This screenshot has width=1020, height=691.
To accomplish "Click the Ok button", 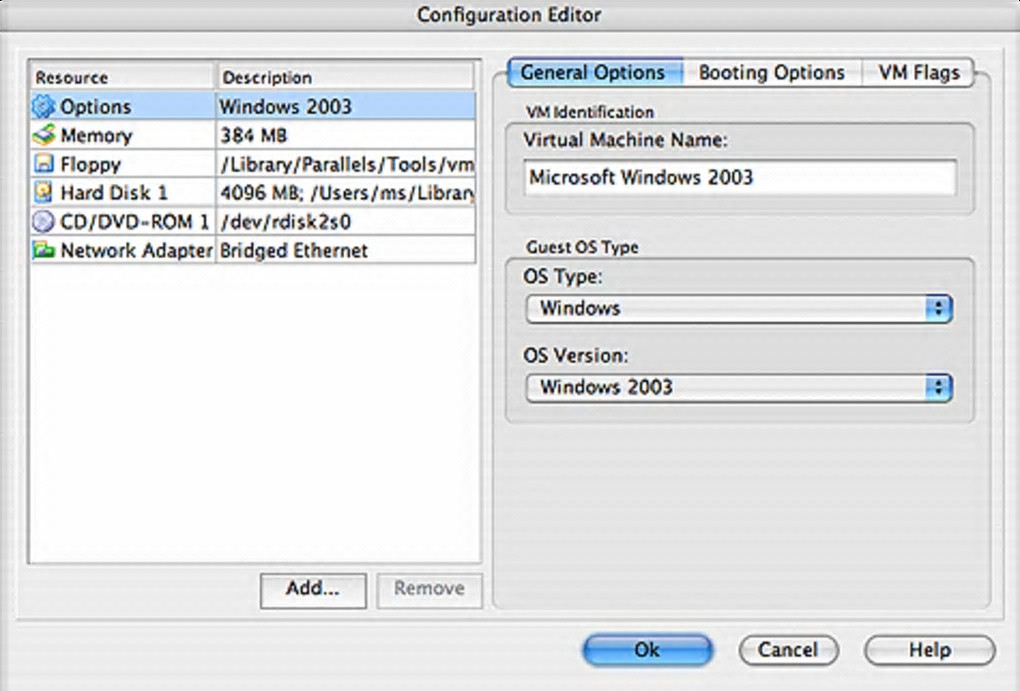I will tap(647, 650).
